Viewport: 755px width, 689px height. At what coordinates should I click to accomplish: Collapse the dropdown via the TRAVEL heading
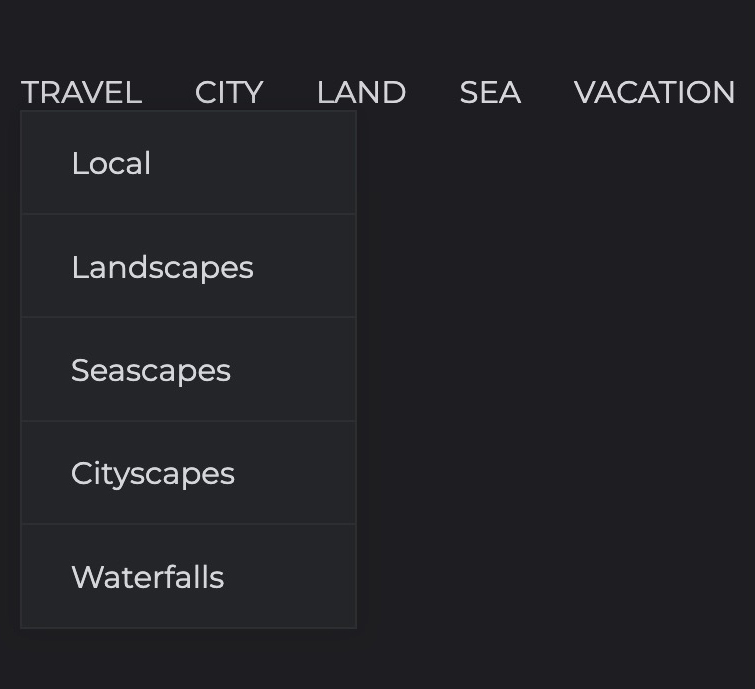click(81, 92)
